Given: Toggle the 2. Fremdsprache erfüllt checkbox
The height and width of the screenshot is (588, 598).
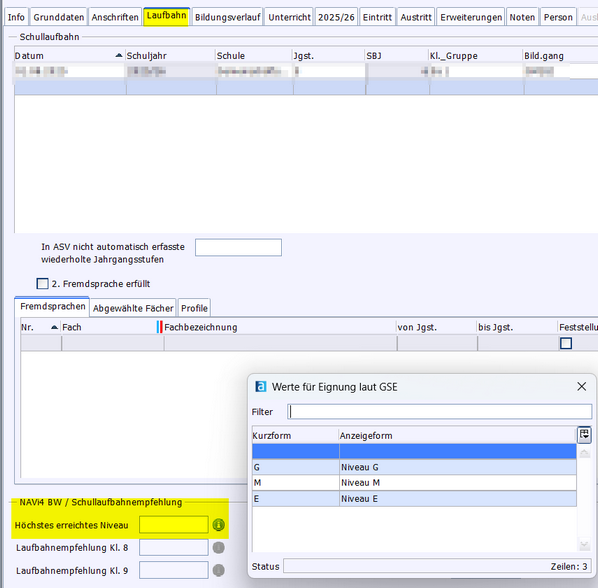Looking at the screenshot, I should [42, 284].
